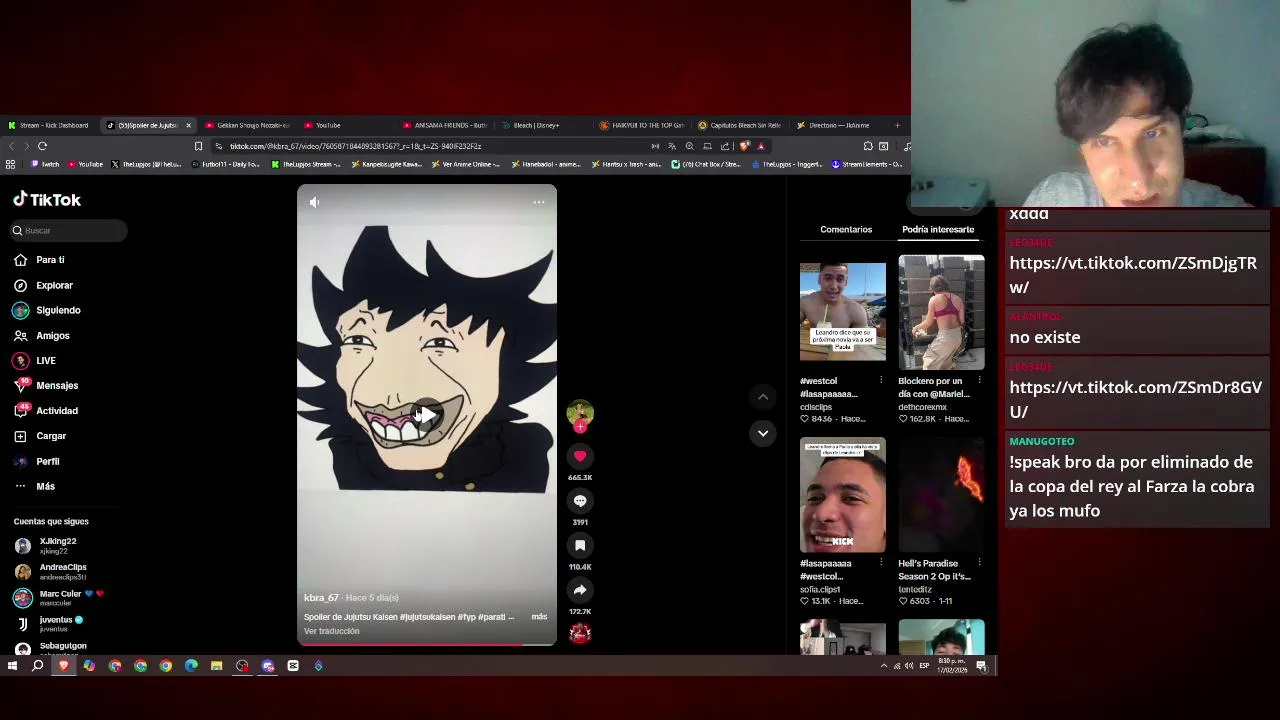Switch to ANISAMA FRIENDS tab
The height and width of the screenshot is (720, 1280).
click(x=445, y=125)
